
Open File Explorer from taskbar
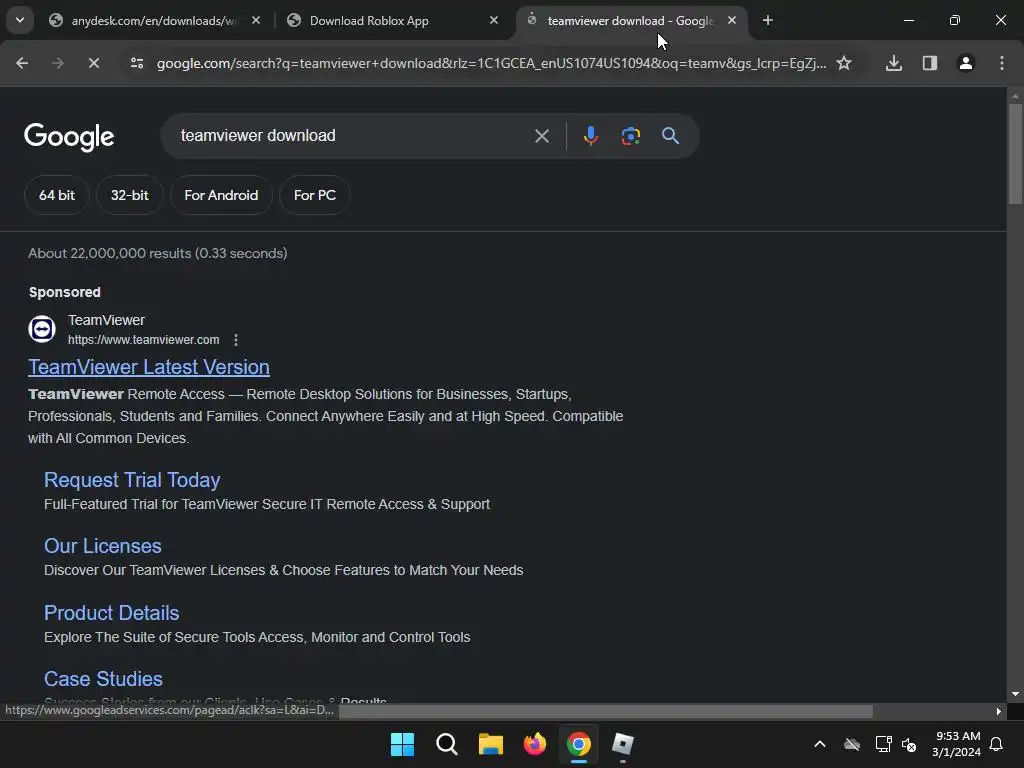tap(490, 744)
